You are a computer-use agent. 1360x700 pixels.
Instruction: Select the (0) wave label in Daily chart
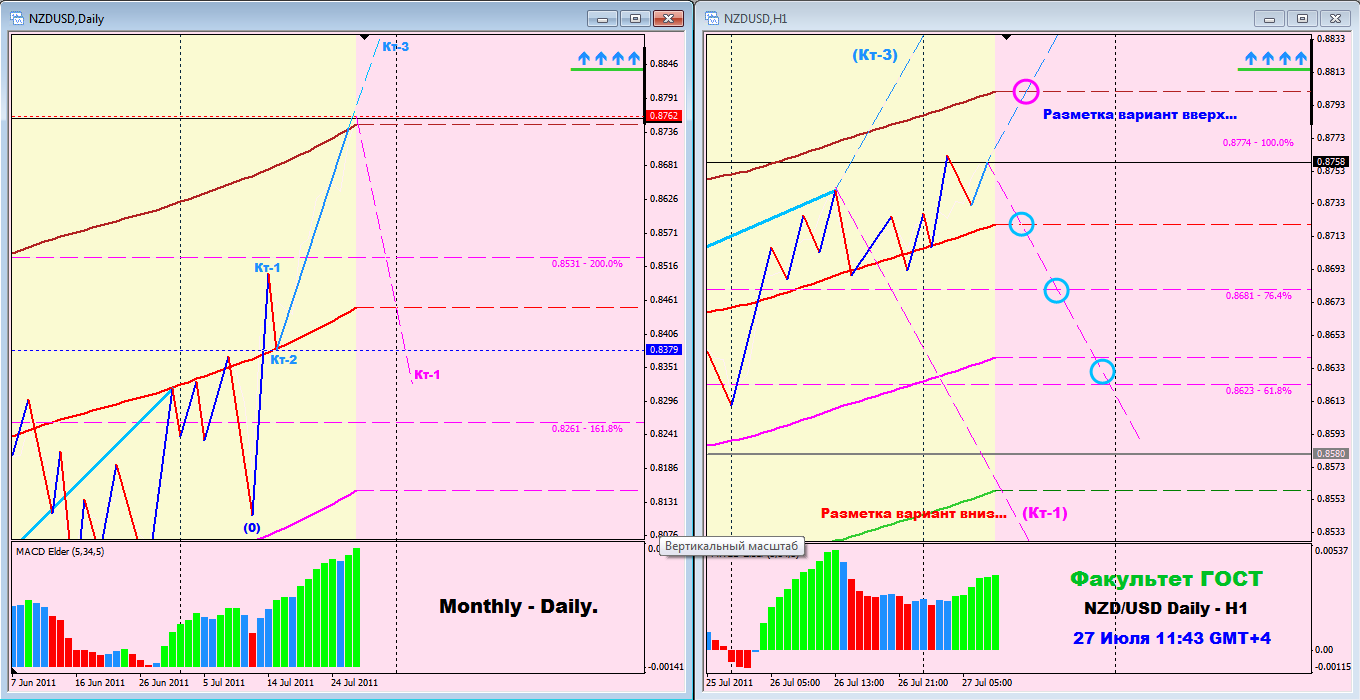(x=252, y=527)
